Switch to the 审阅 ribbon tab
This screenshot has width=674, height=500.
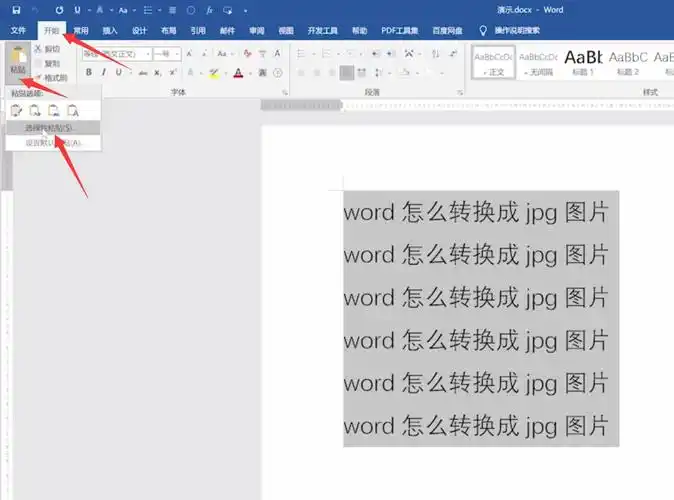(257, 31)
